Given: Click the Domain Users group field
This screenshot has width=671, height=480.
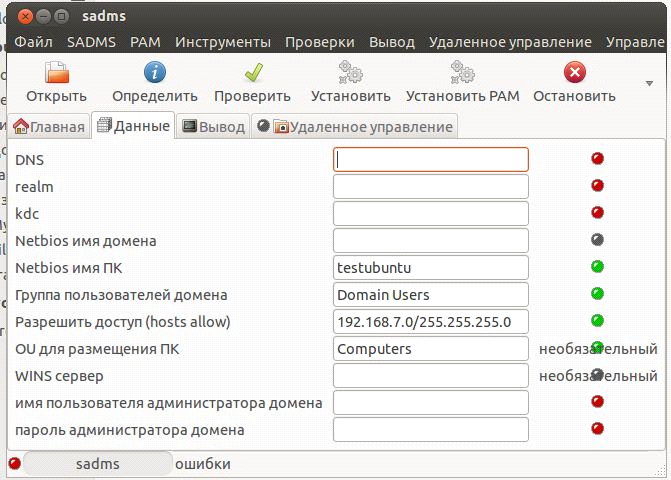Looking at the screenshot, I should [431, 295].
